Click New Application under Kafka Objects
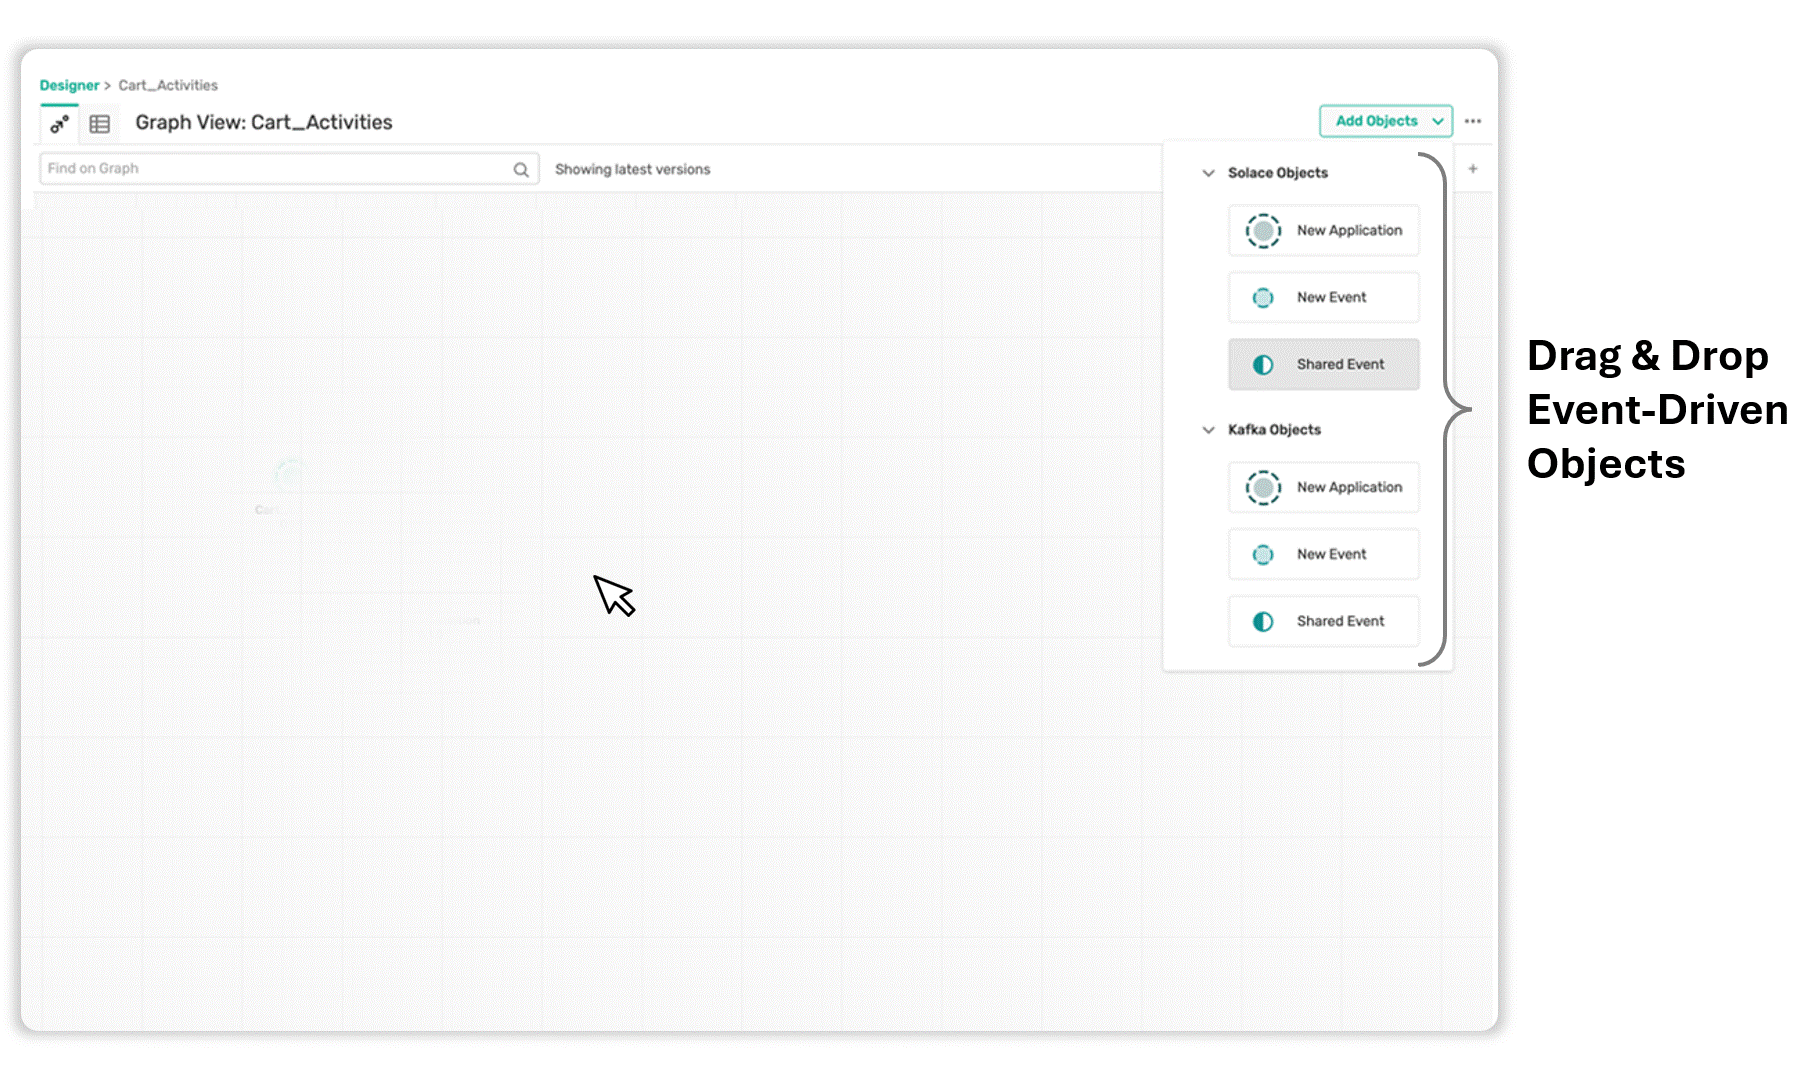The height and width of the screenshot is (1080, 1800). click(x=1324, y=488)
